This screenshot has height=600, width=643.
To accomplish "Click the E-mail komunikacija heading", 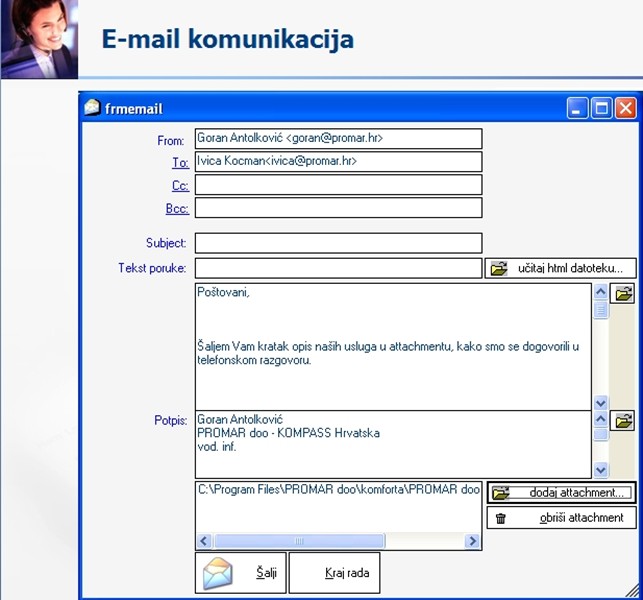I will [x=228, y=40].
